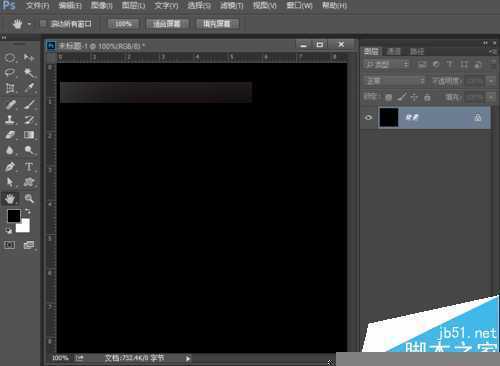The height and width of the screenshot is (366, 500).
Task: Open the fill slider dropdown arrow
Action: (491, 97)
